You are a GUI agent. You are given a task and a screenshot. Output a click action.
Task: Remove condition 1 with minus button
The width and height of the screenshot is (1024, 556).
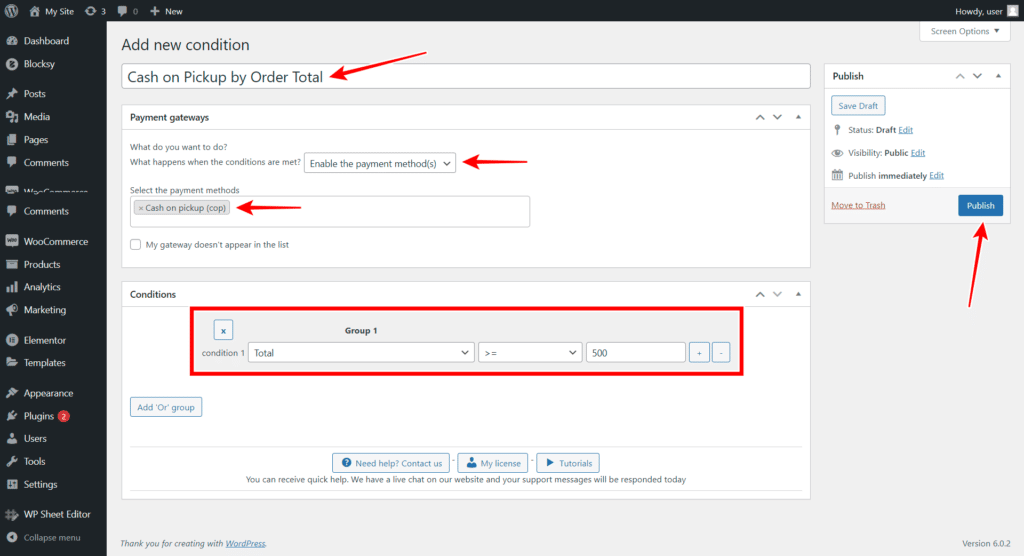[x=721, y=353]
